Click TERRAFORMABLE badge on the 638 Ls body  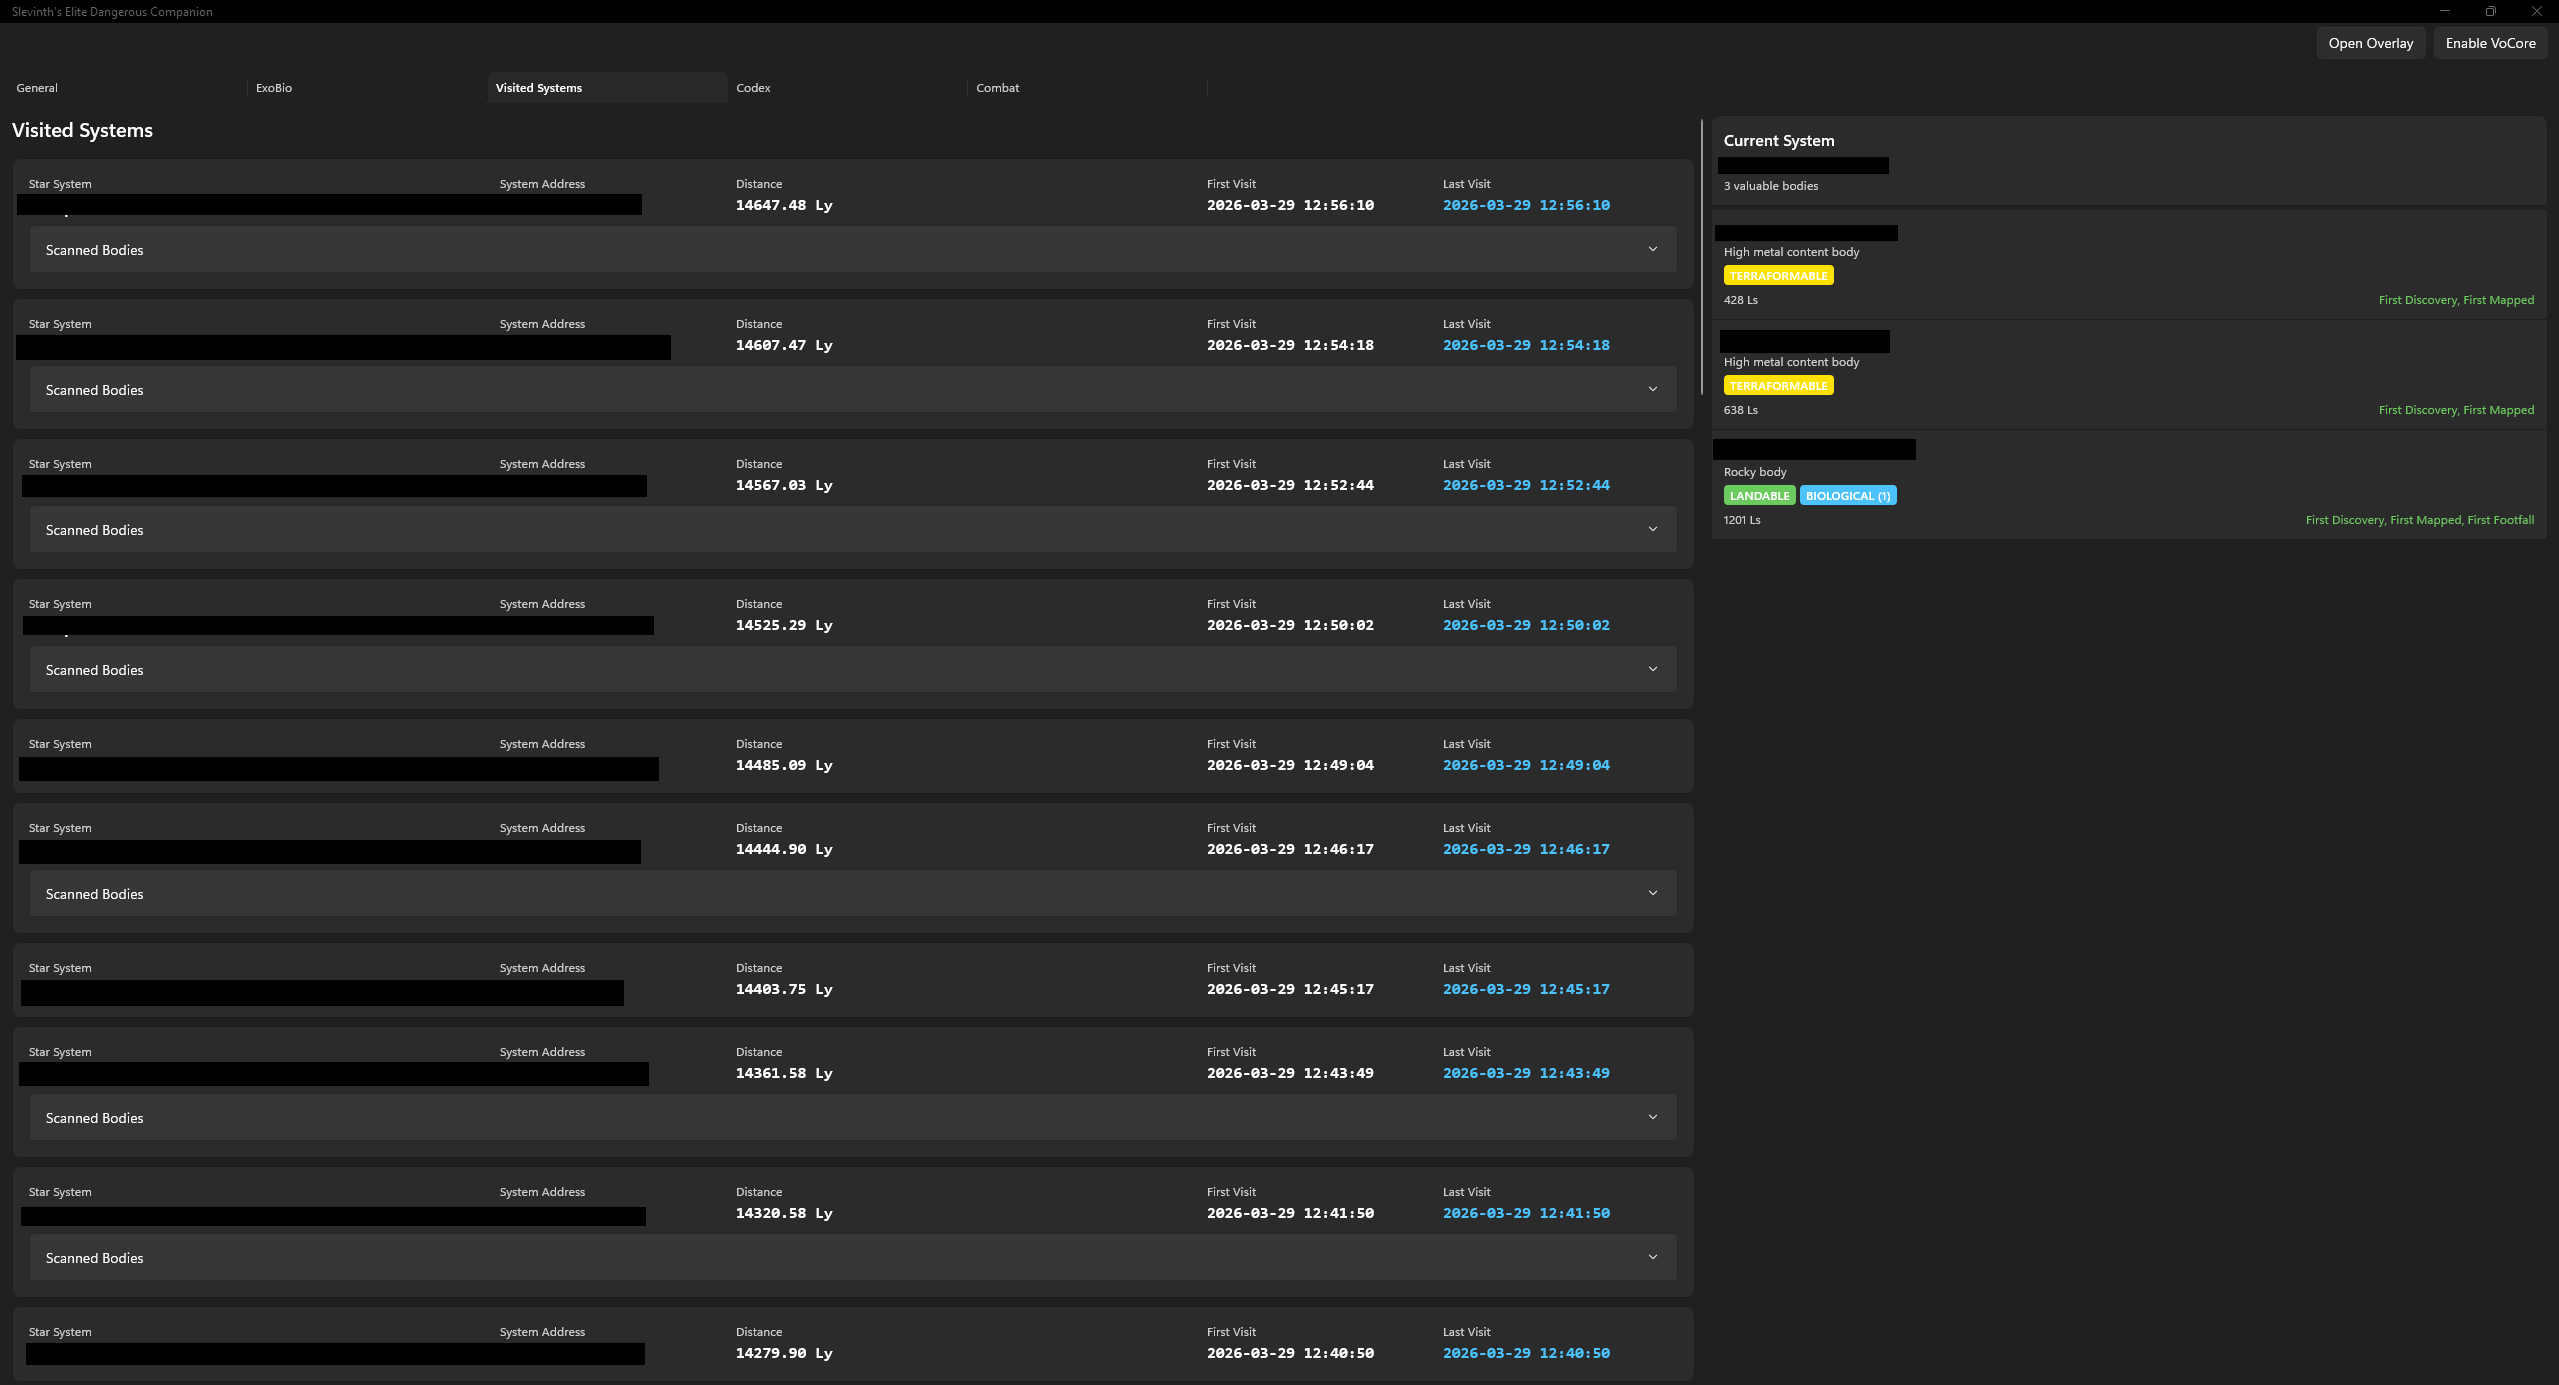coord(1778,386)
